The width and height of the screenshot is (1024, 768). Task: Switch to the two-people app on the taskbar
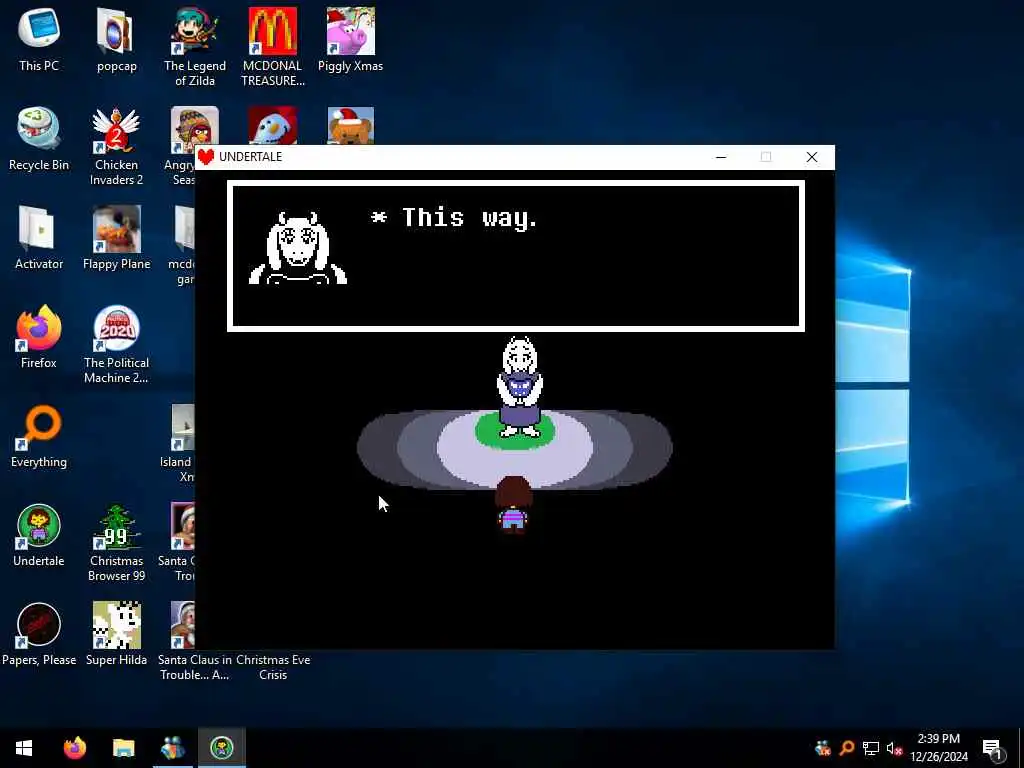(172, 748)
